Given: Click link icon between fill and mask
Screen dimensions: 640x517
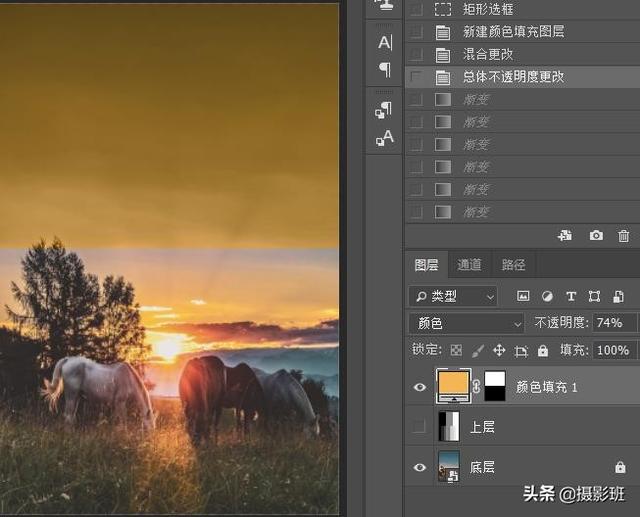Looking at the screenshot, I should click(476, 386).
